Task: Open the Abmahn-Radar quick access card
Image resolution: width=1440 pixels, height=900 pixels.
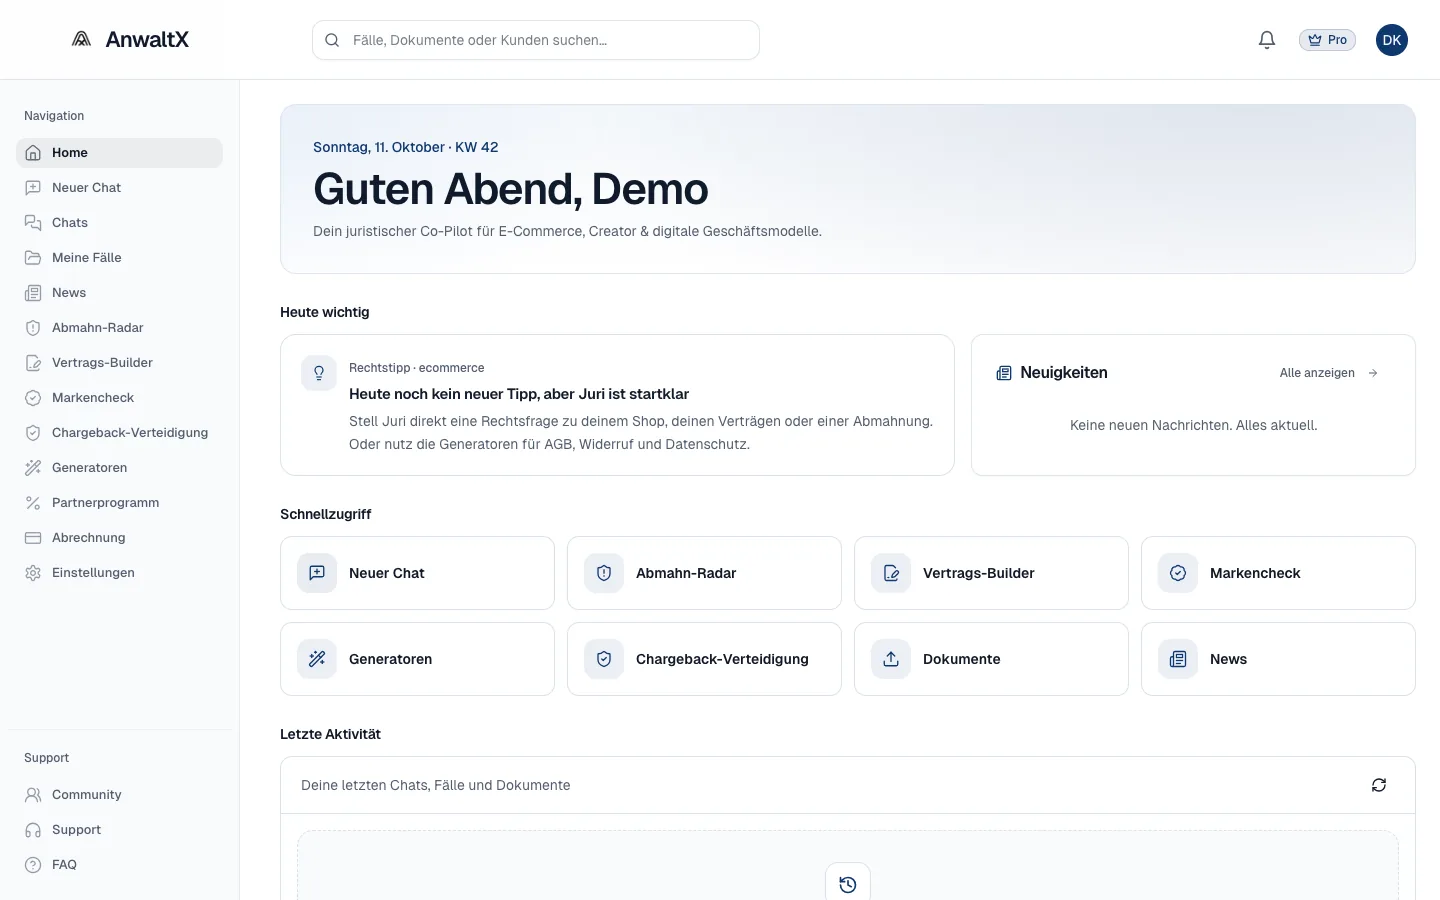Action: point(704,573)
